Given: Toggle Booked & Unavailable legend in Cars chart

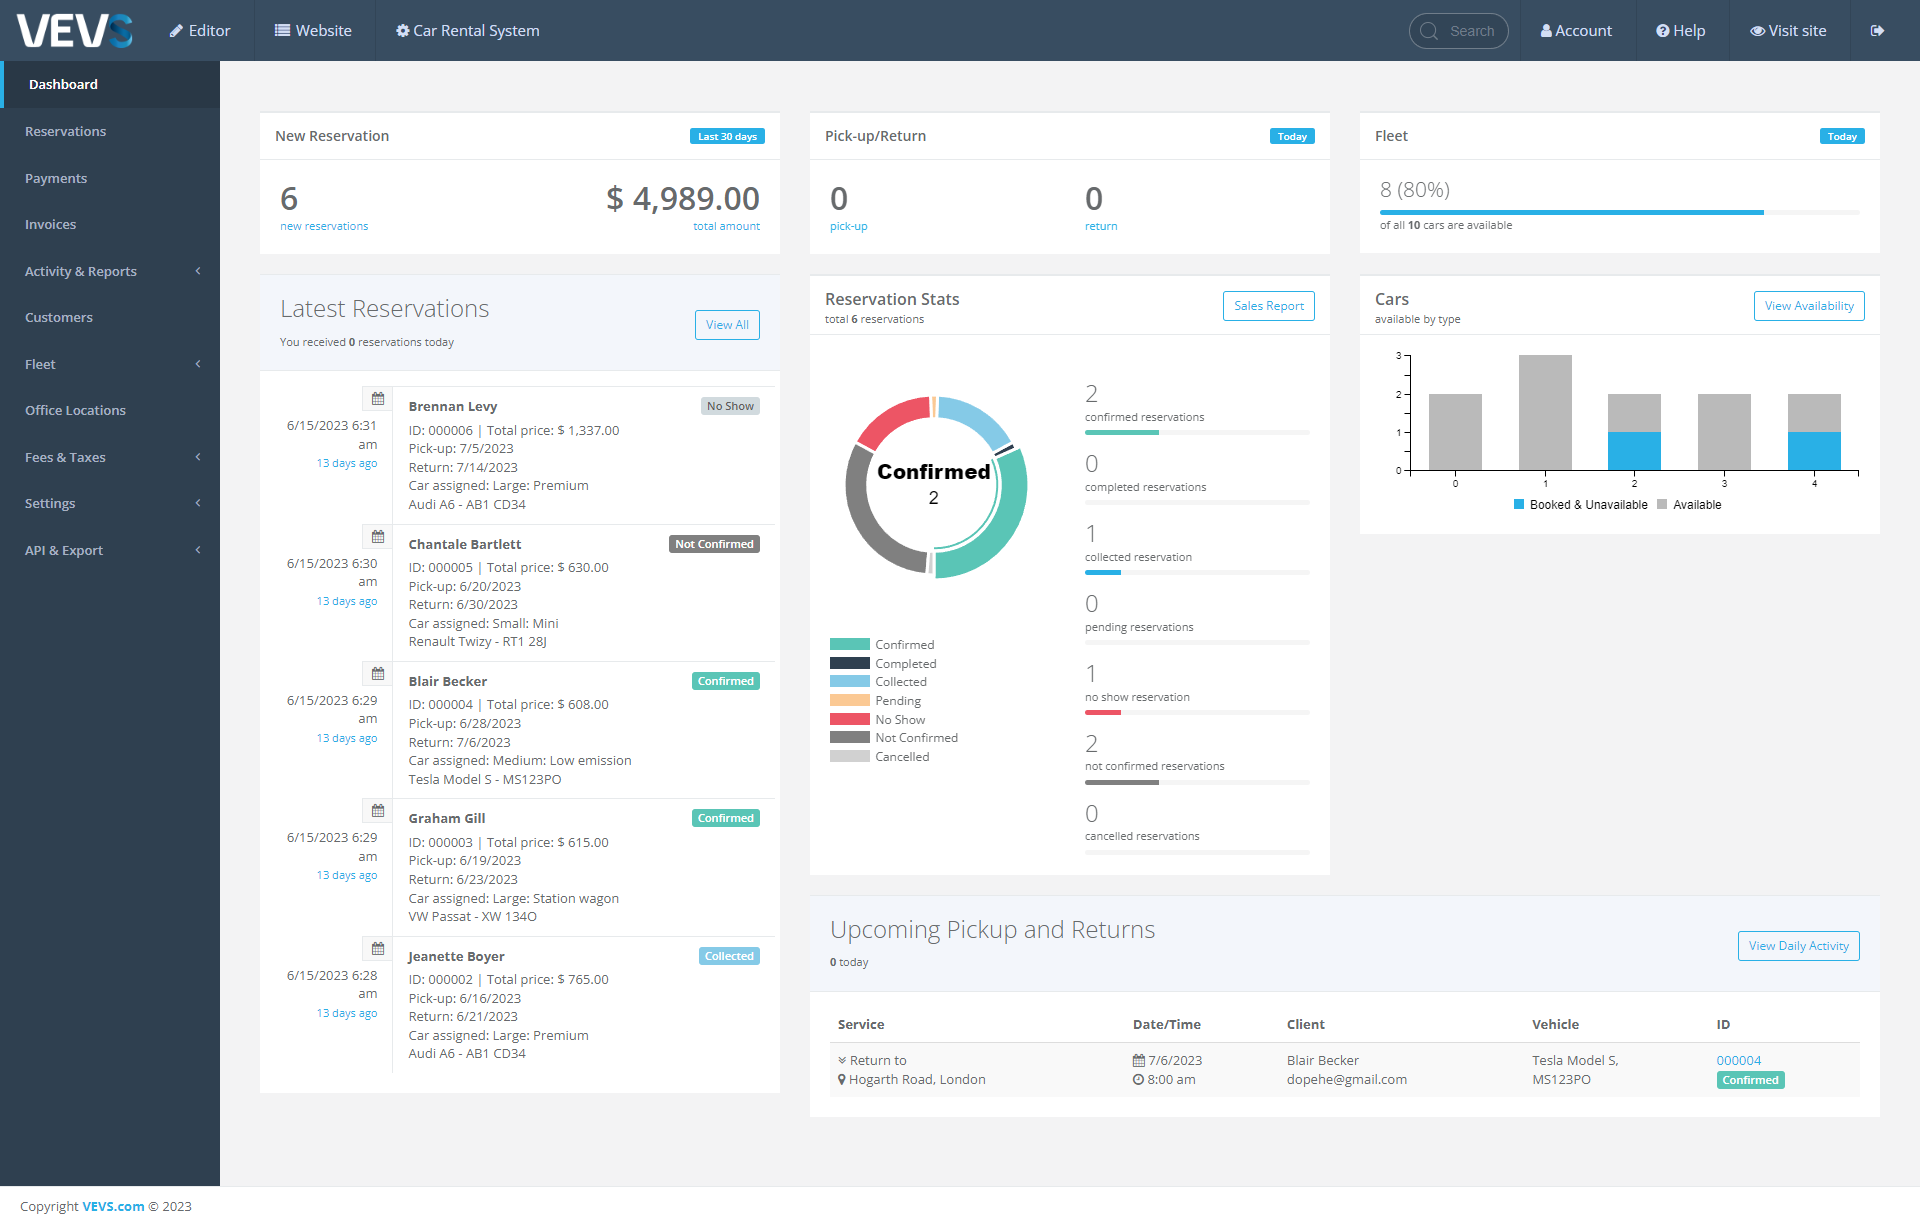Looking at the screenshot, I should (1580, 505).
